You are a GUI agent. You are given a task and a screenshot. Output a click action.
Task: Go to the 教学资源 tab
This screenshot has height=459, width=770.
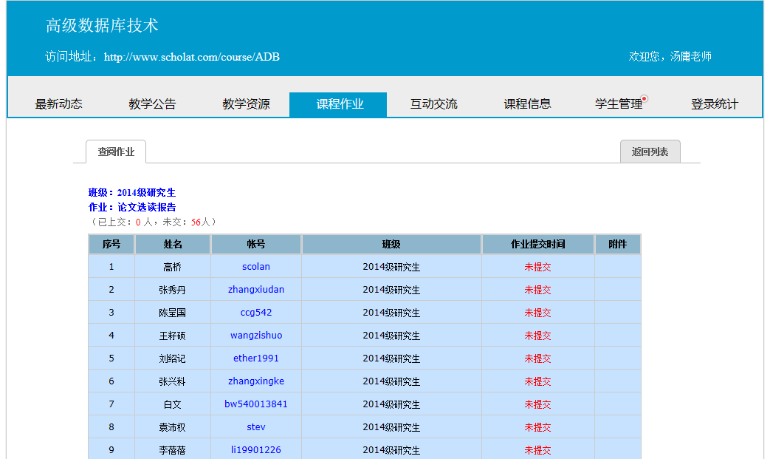tap(246, 104)
